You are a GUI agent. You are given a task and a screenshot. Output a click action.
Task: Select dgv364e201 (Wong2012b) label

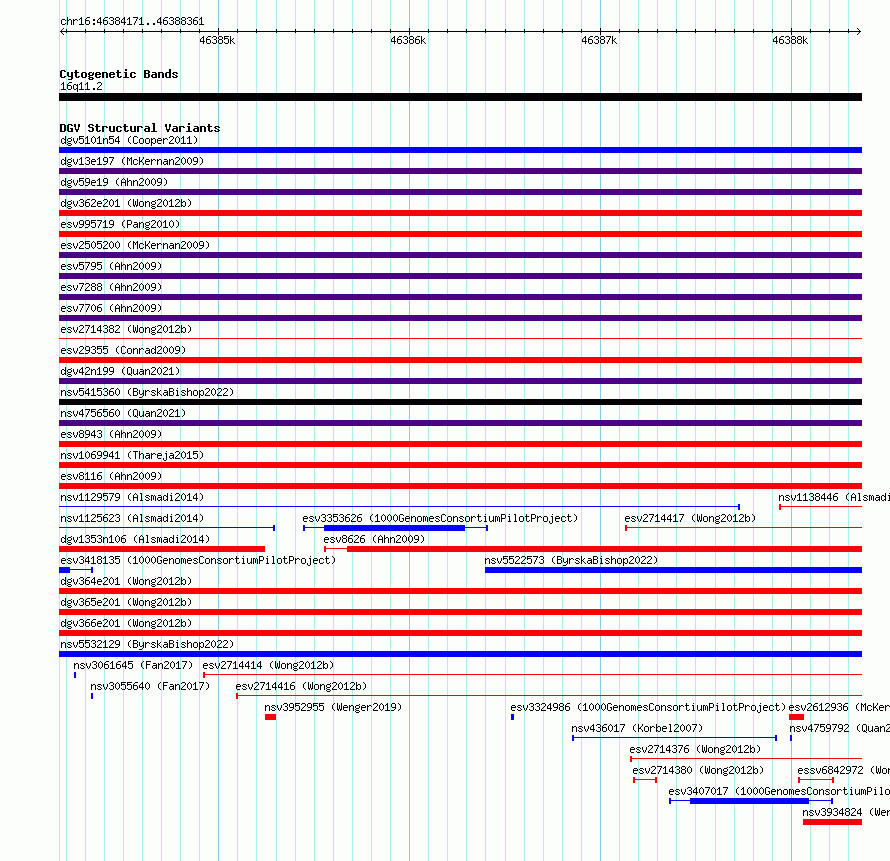tap(126, 581)
